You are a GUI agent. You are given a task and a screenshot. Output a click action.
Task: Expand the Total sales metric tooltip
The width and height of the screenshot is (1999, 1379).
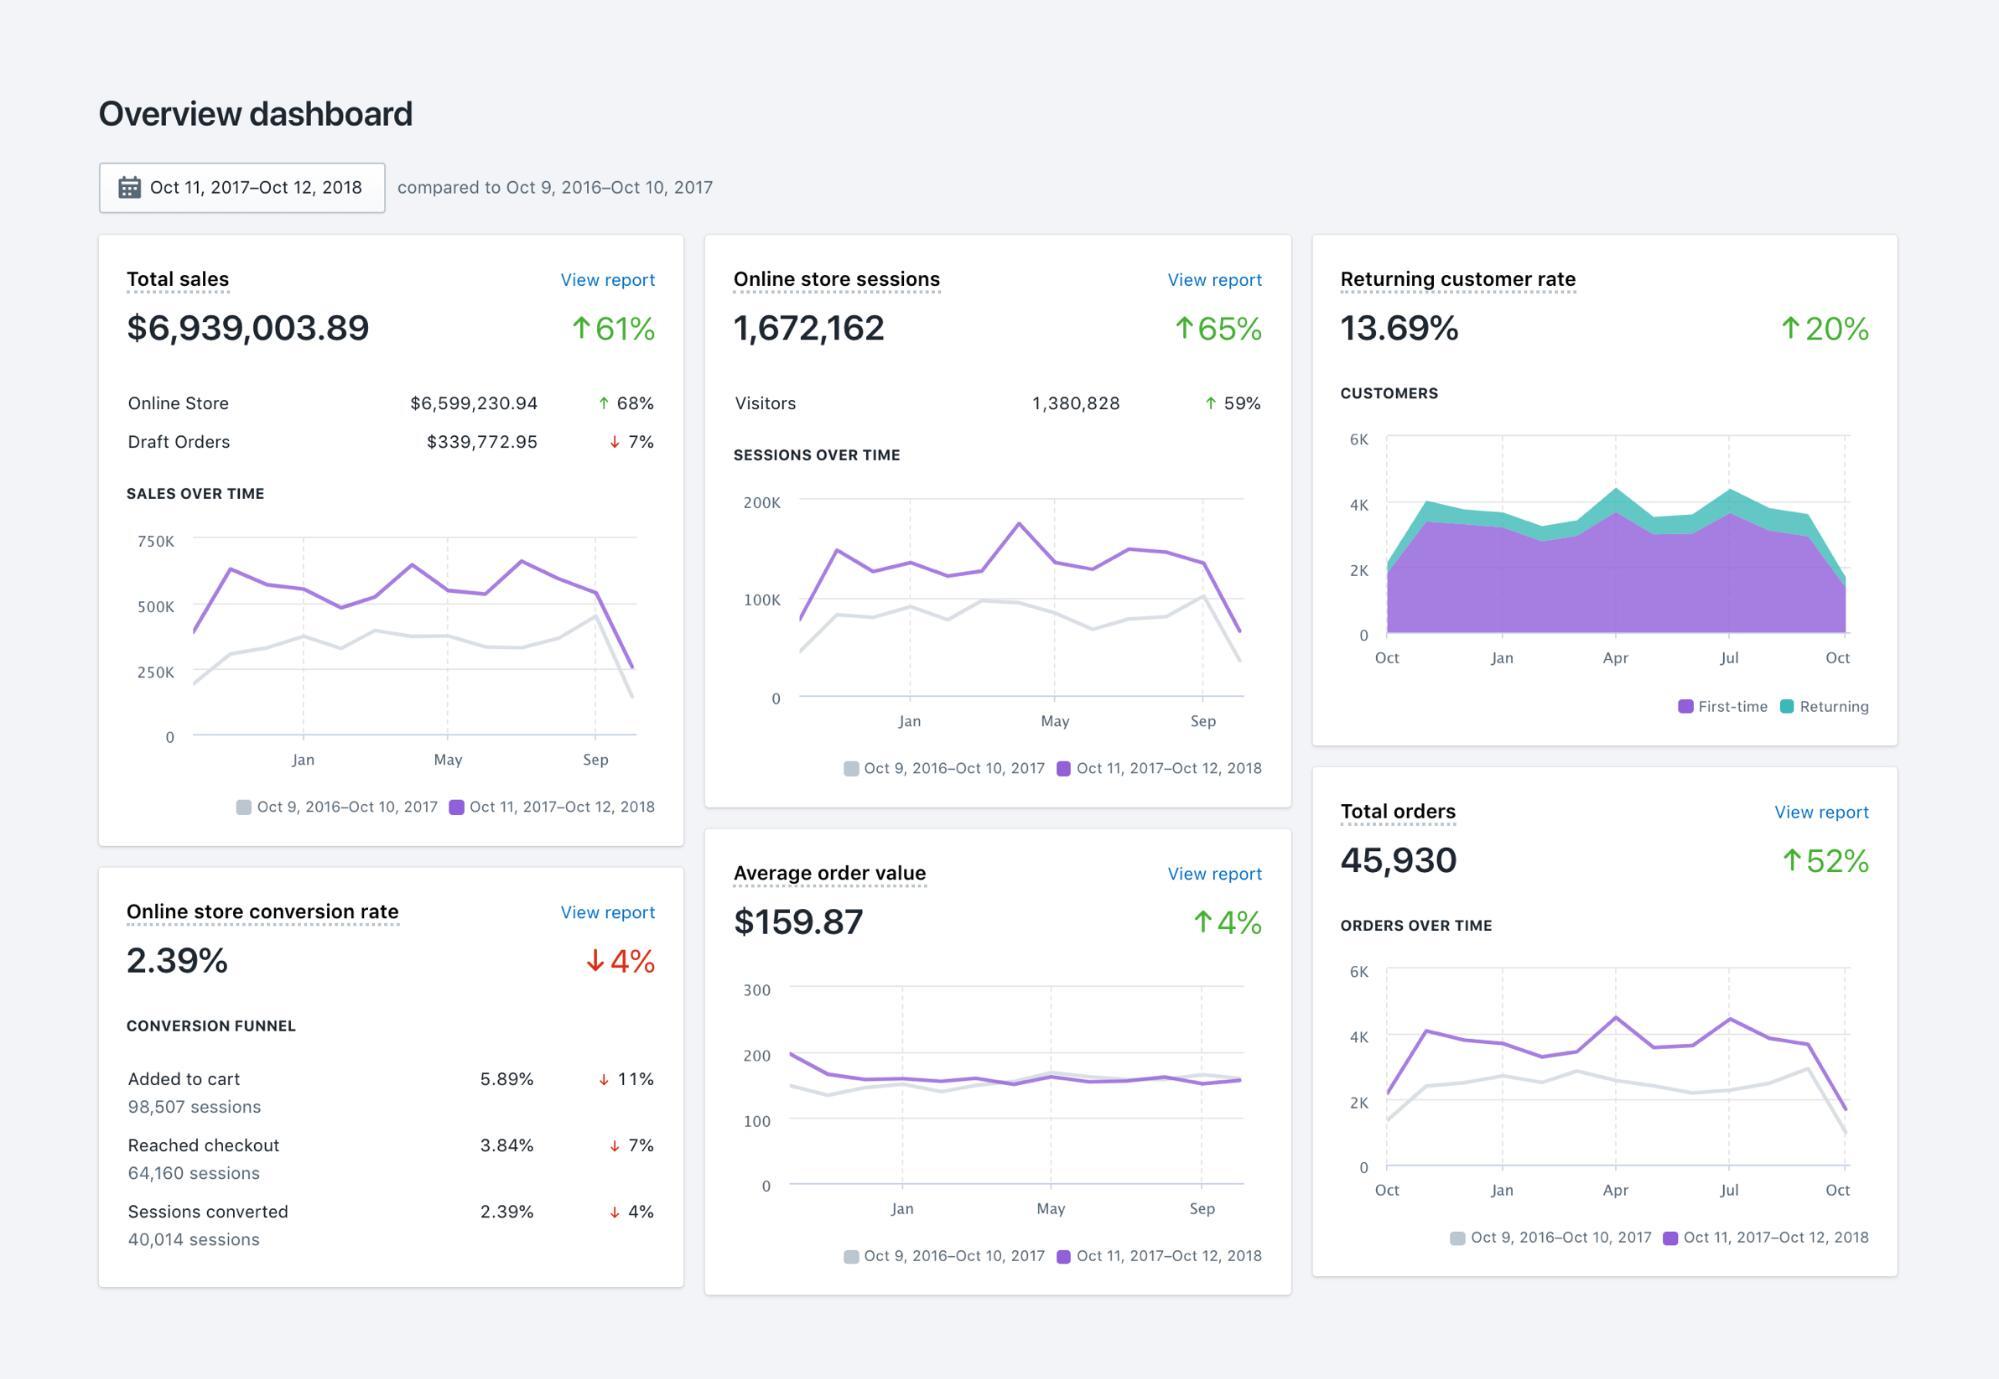click(177, 279)
